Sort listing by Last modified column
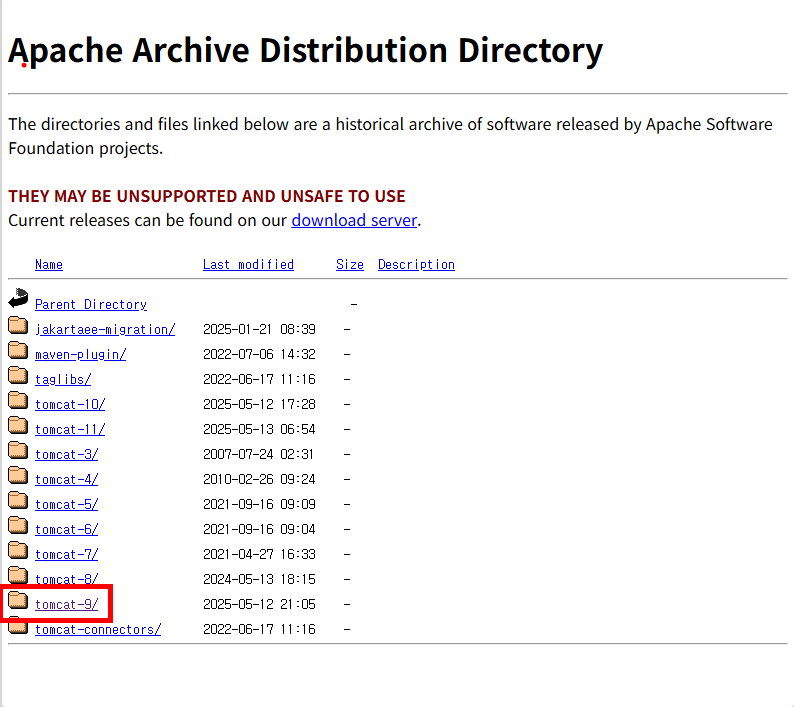The image size is (794, 707). click(248, 264)
